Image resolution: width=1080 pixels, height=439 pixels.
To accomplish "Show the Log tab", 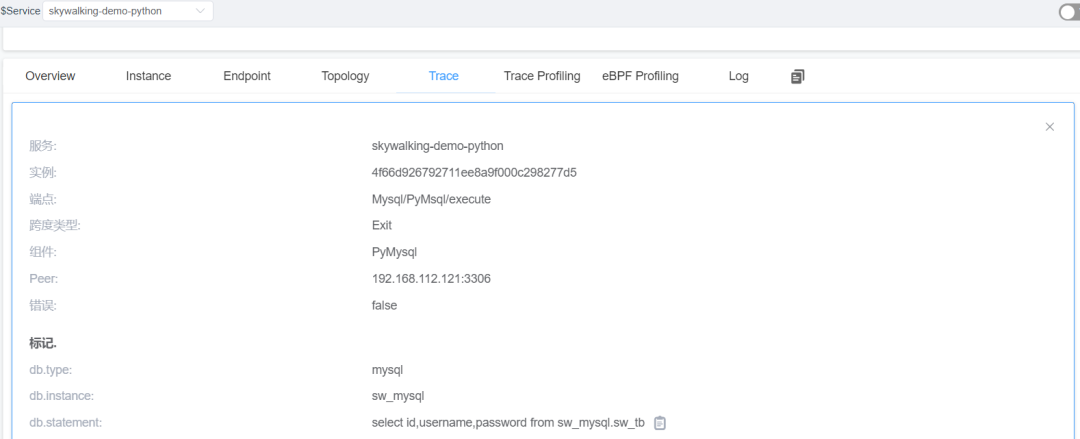I will coord(738,76).
